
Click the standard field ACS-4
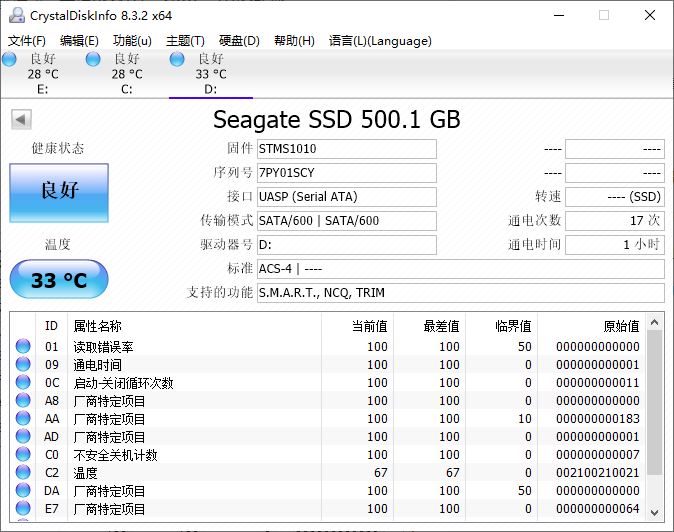461,269
